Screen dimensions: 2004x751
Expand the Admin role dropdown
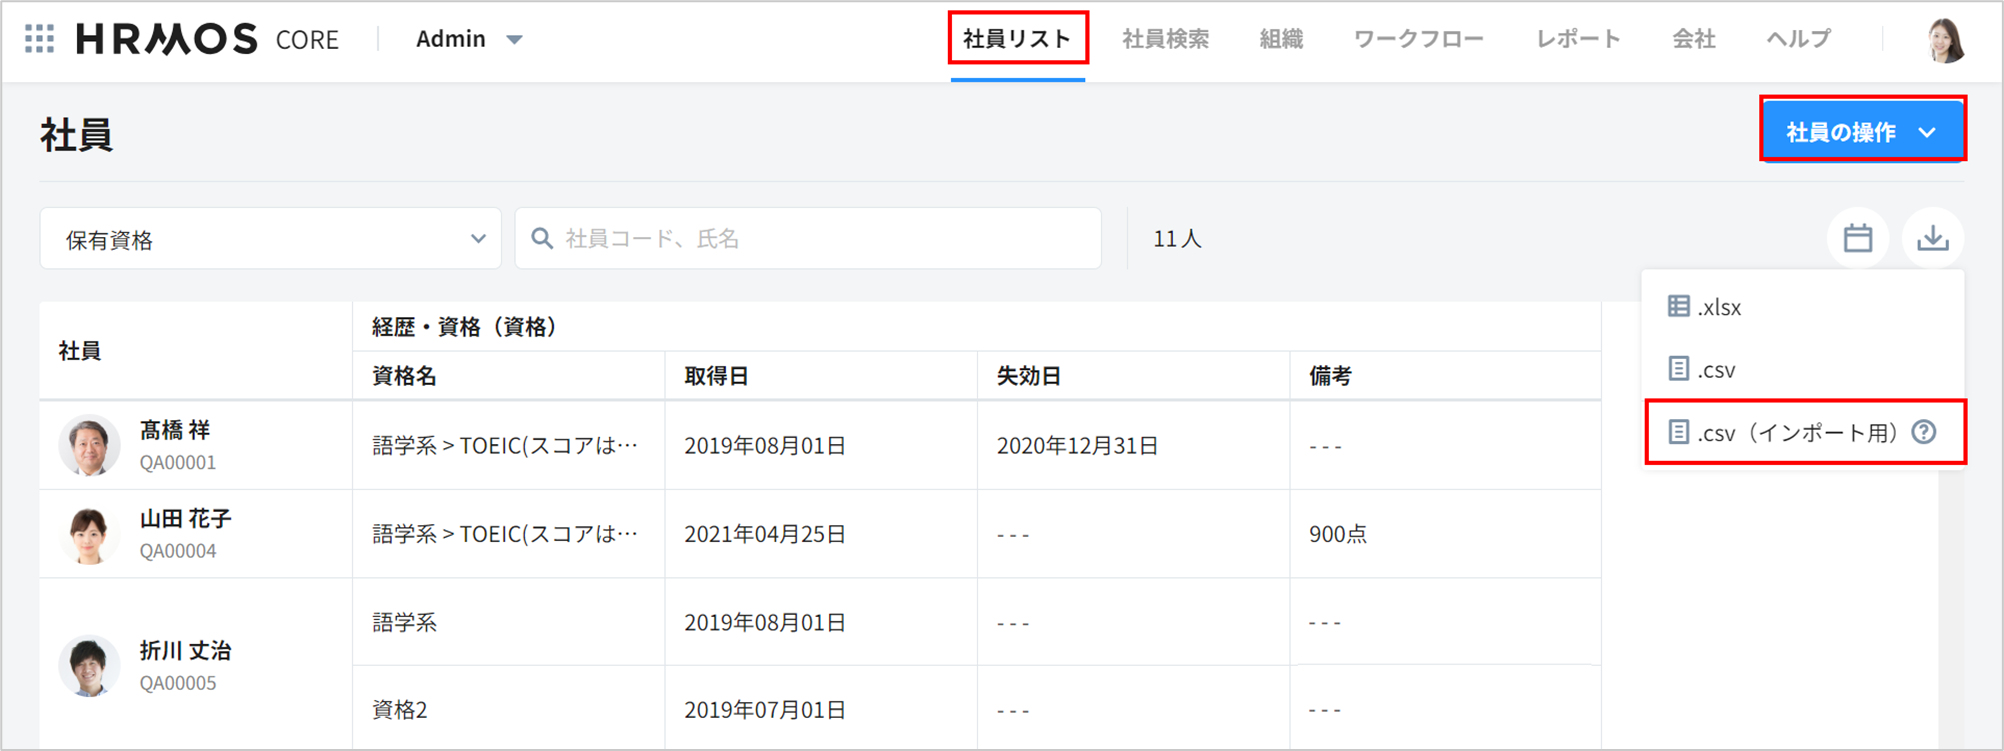click(x=469, y=39)
